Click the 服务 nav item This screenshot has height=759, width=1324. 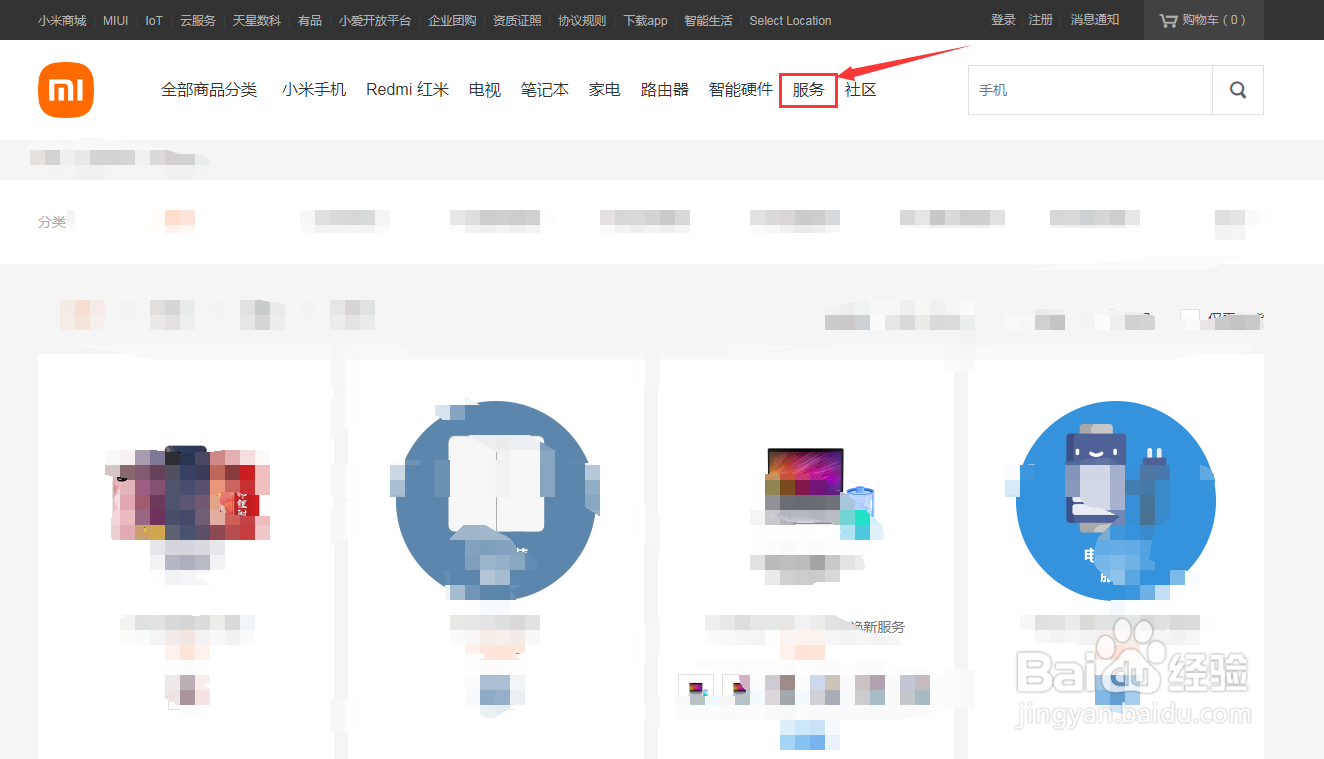(809, 90)
